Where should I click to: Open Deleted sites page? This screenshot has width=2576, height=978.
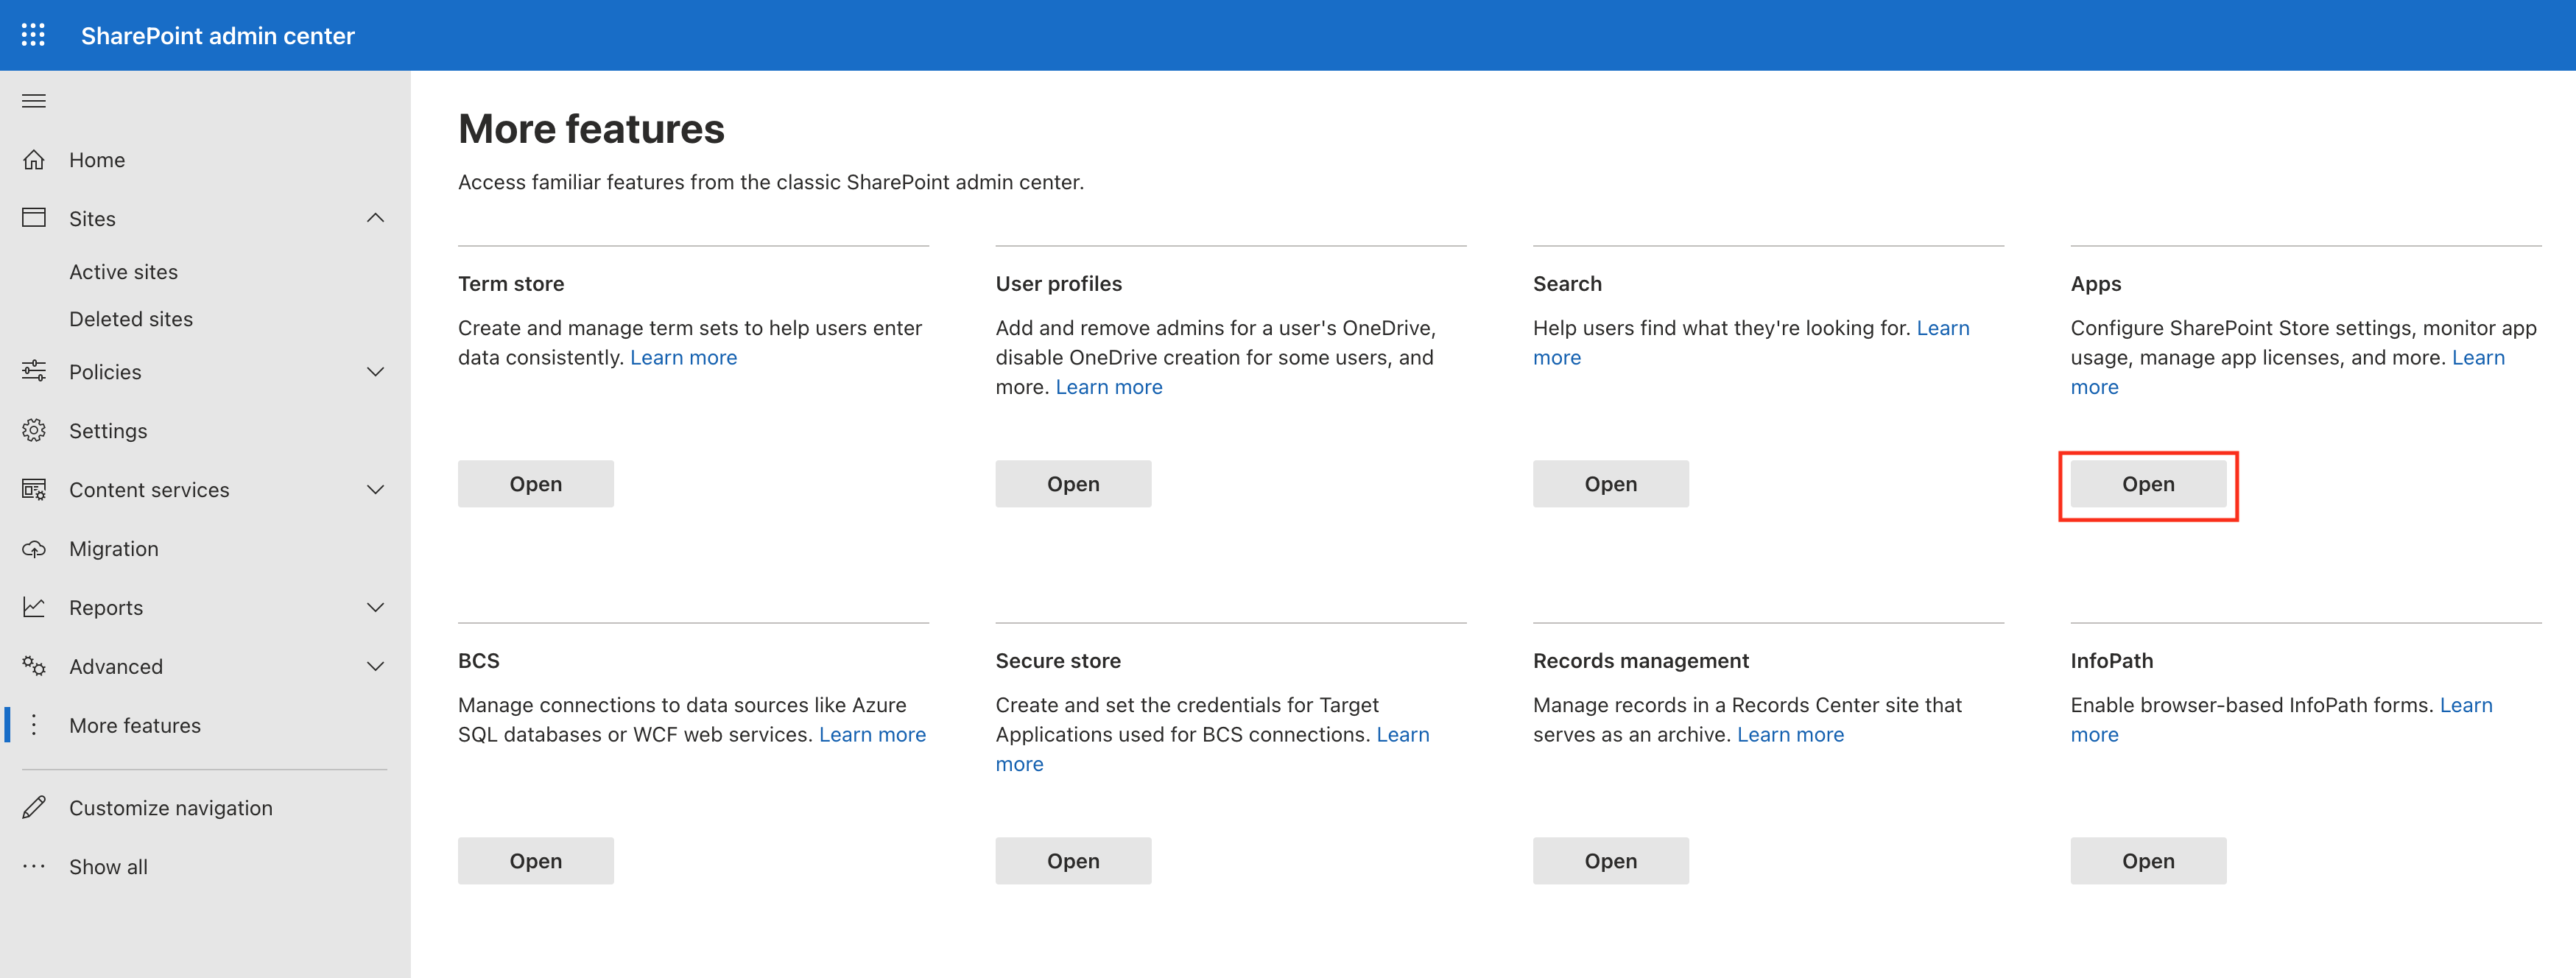pyautogui.click(x=131, y=319)
